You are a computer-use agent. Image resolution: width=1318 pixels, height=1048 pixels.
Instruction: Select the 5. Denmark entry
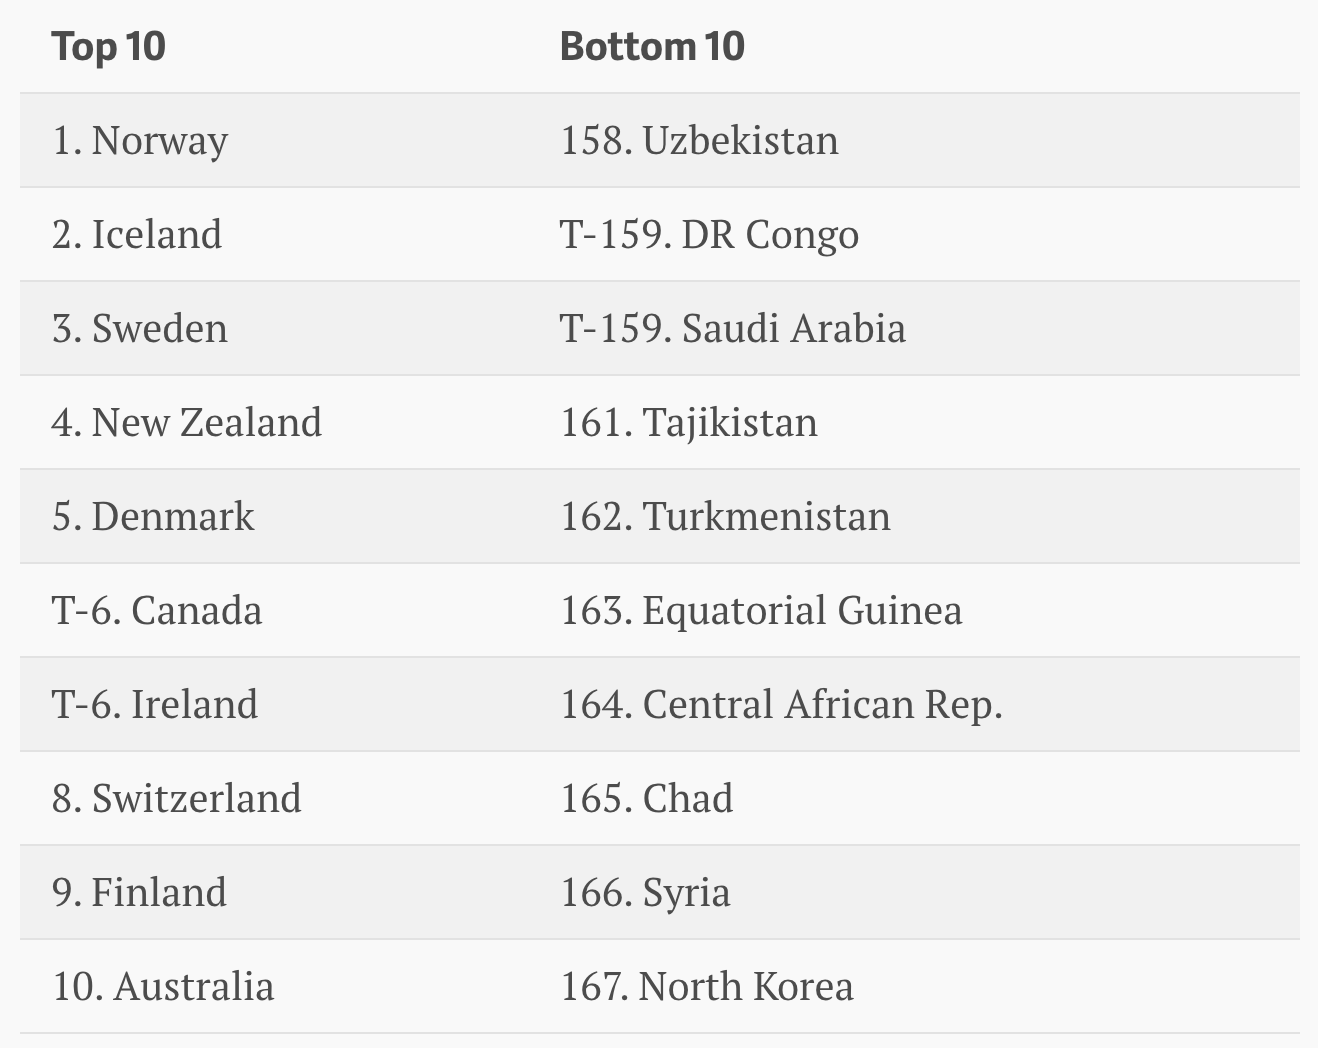153,517
